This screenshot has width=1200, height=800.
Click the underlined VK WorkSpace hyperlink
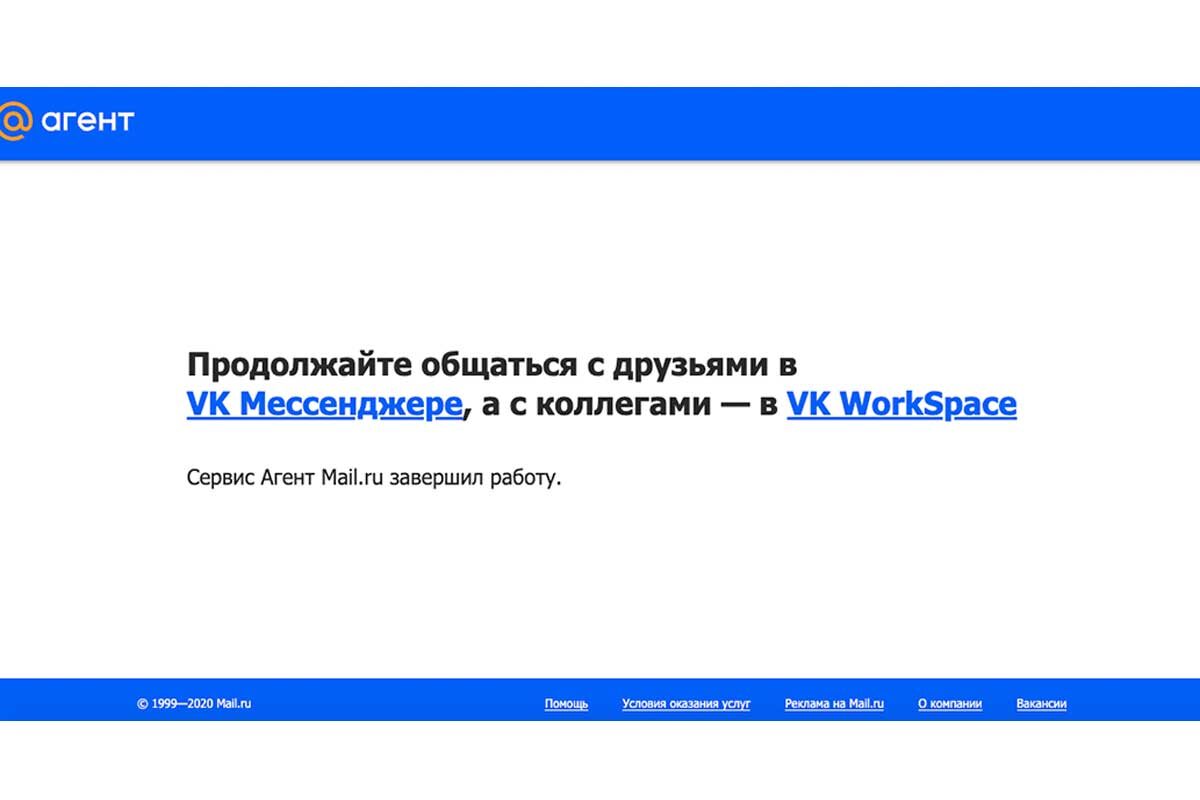click(x=901, y=404)
